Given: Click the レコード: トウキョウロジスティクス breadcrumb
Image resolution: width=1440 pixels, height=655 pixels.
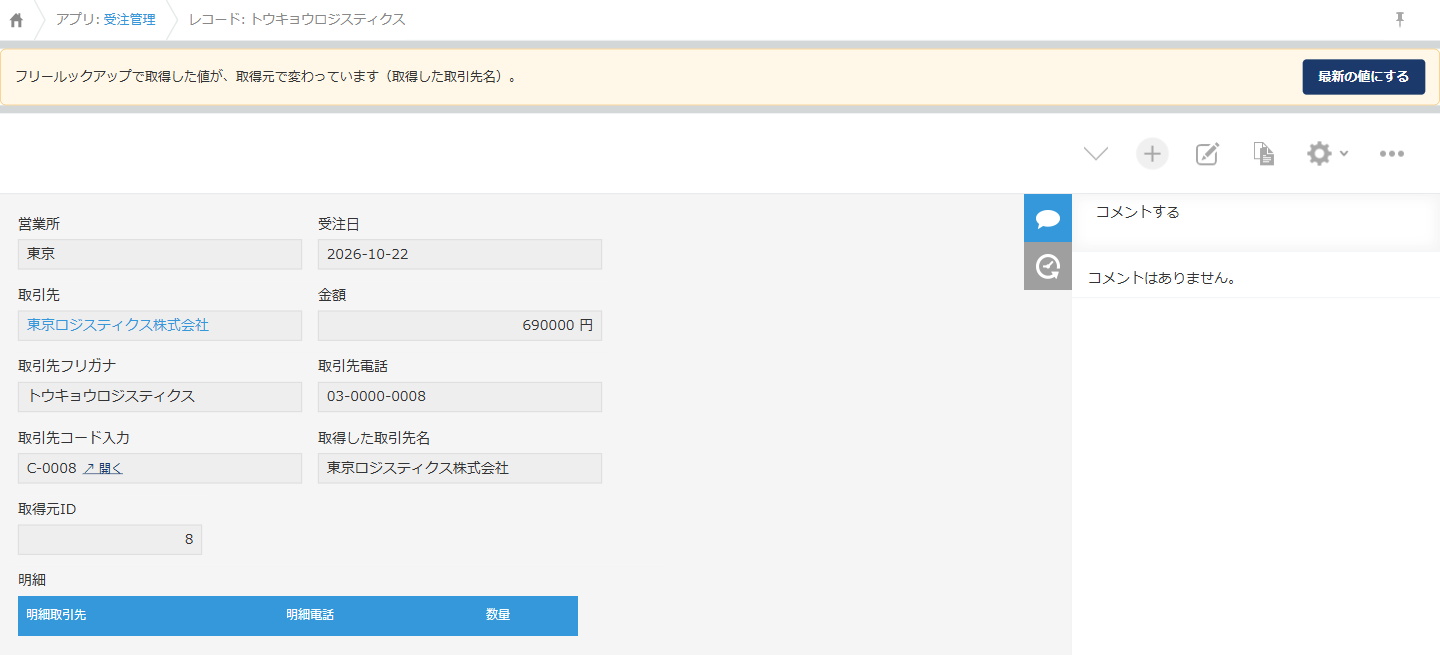Looking at the screenshot, I should [297, 20].
